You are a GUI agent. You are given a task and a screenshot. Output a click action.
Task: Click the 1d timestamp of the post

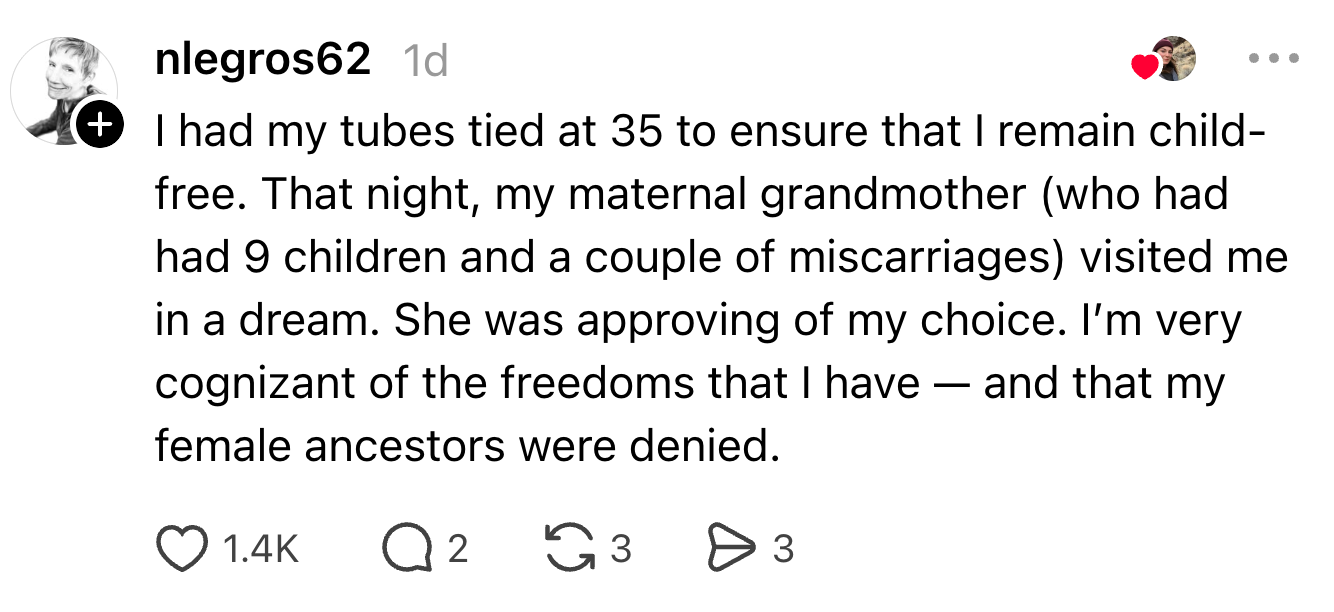423,63
